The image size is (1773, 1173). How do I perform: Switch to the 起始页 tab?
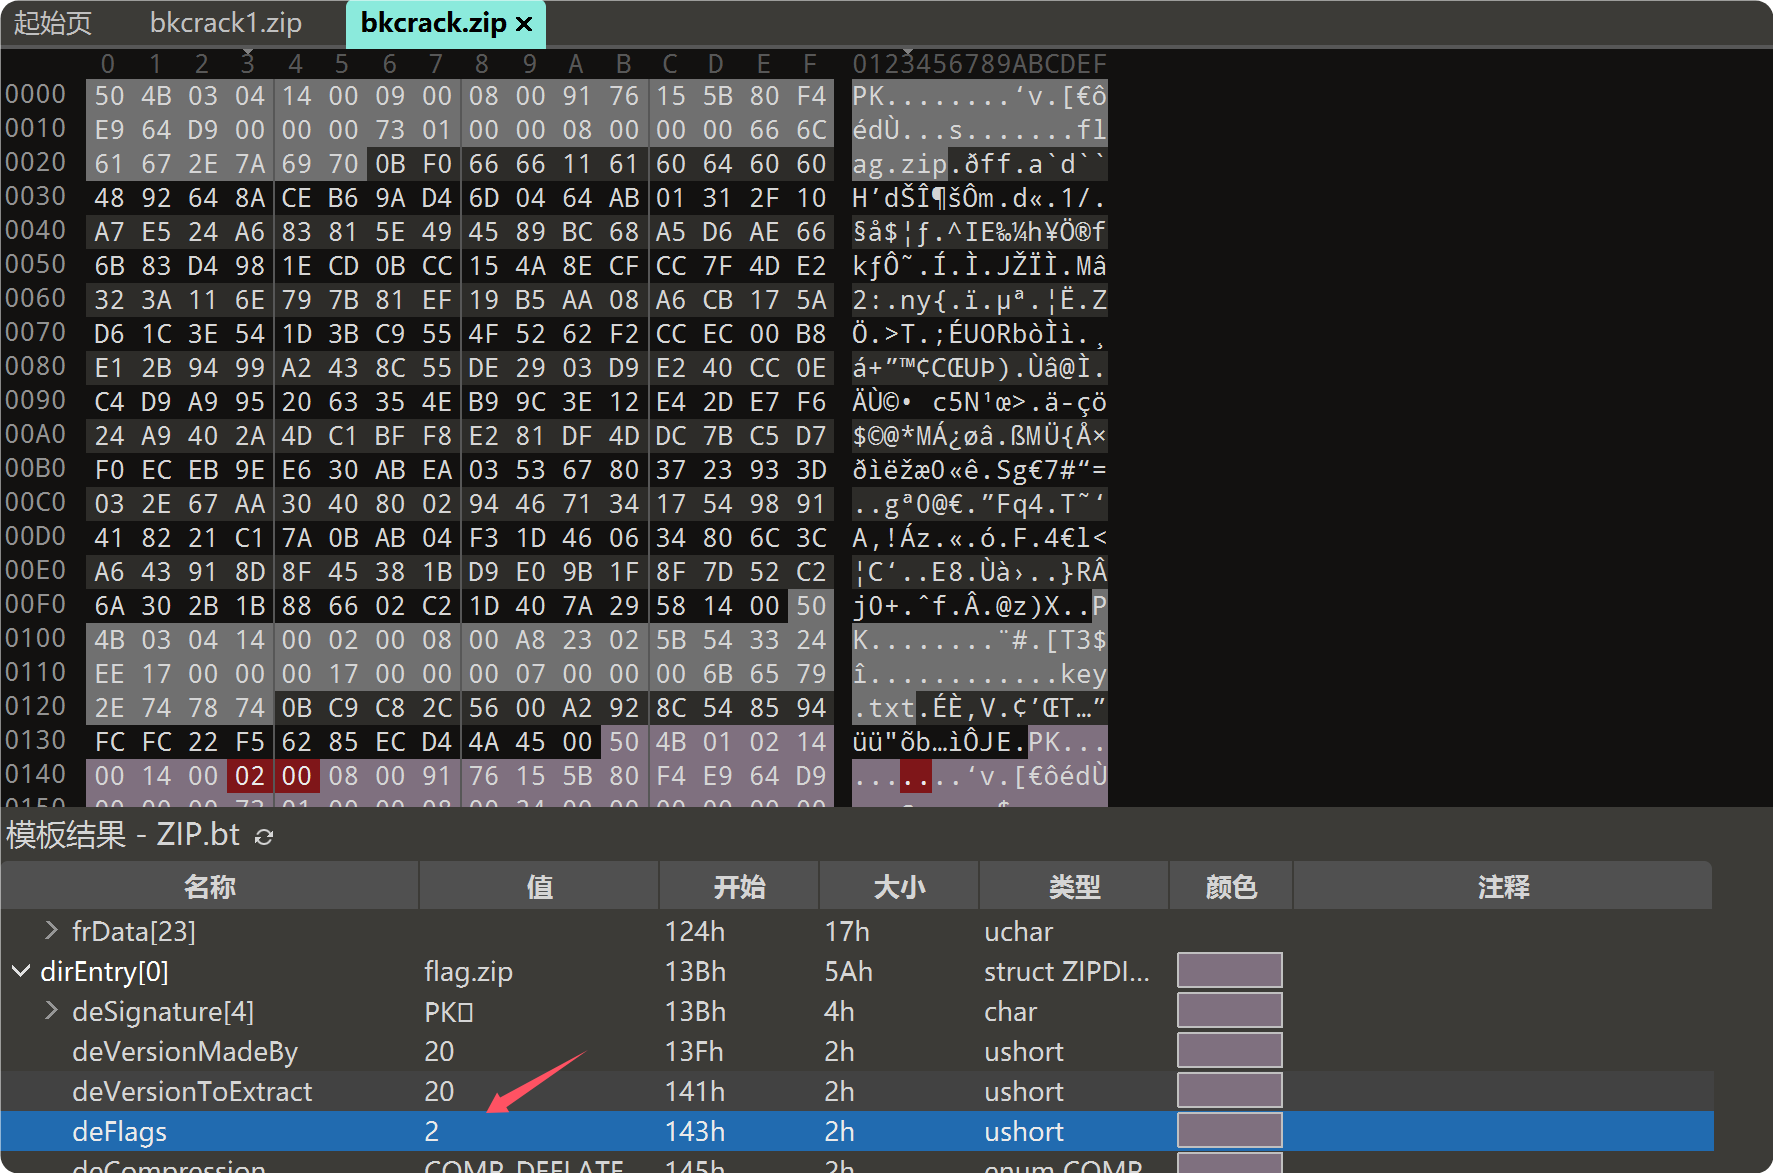[x=53, y=23]
